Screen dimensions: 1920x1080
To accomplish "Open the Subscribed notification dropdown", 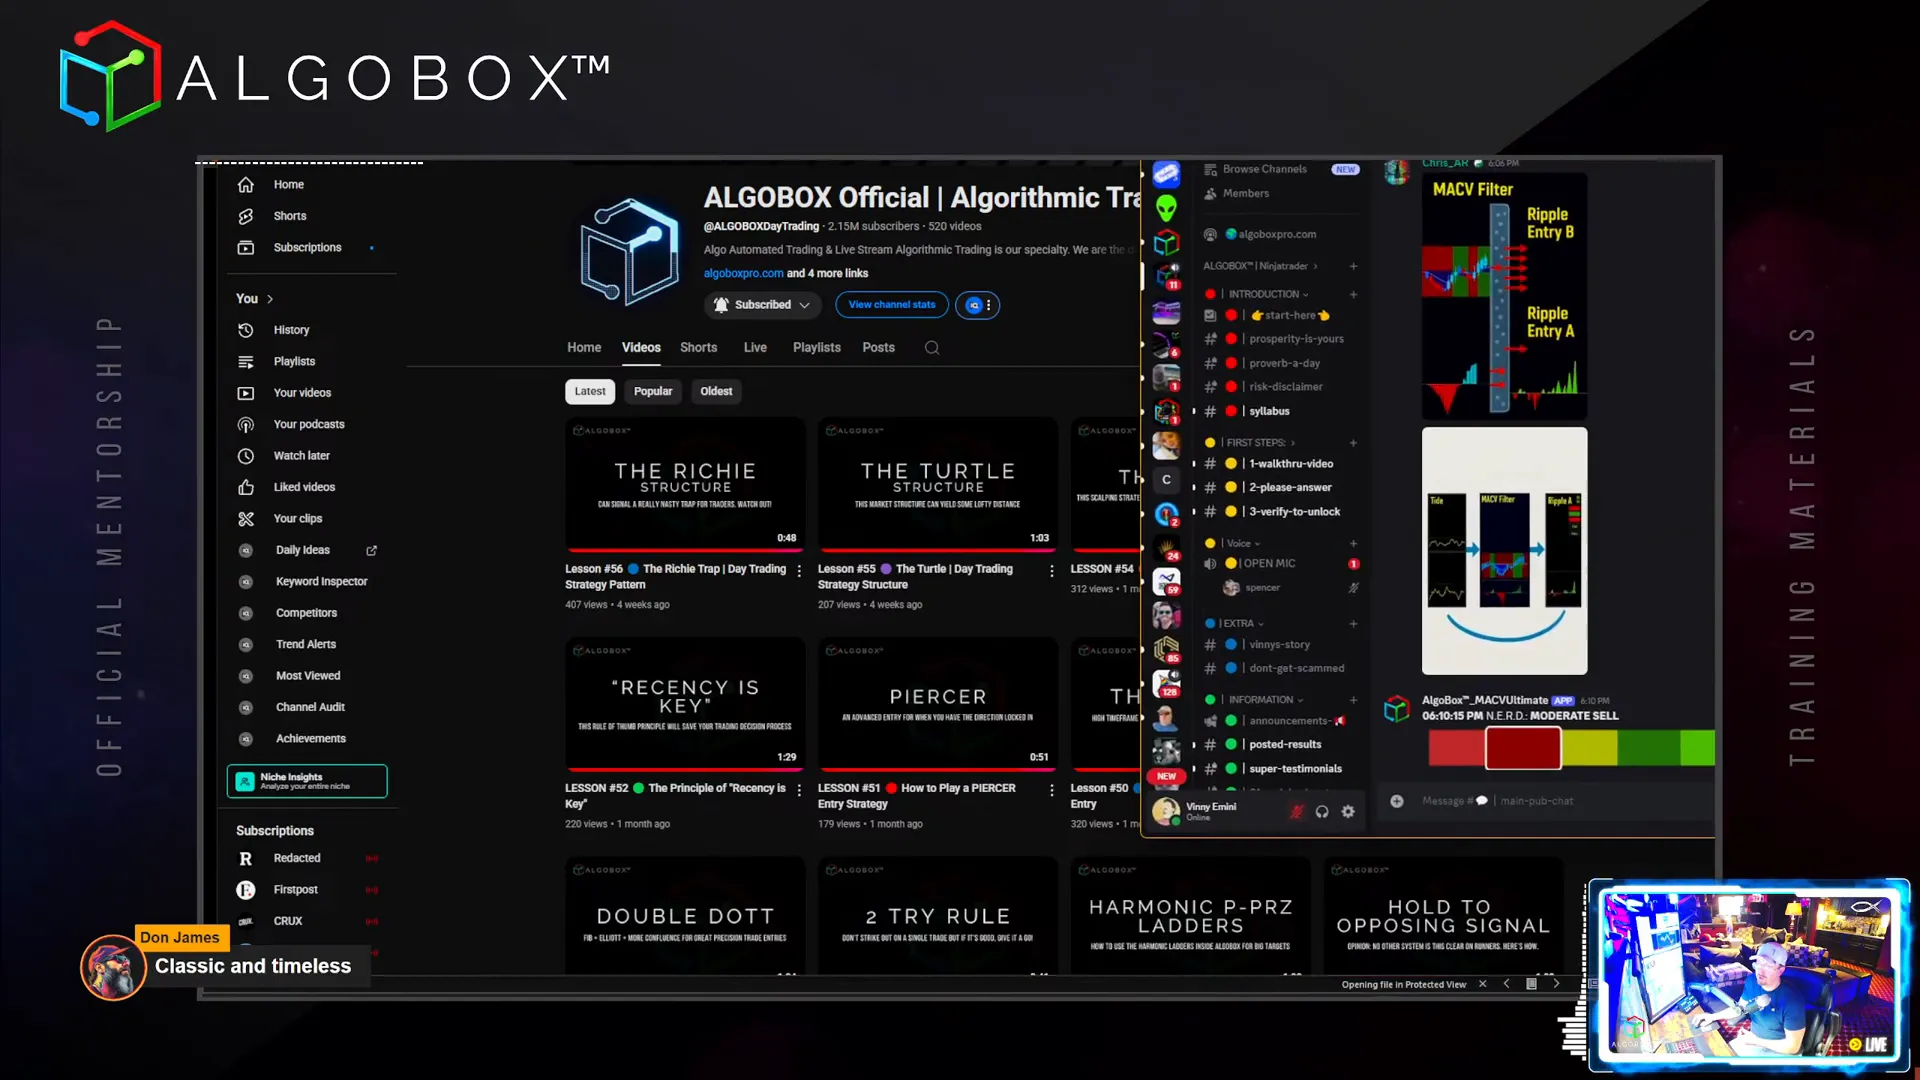I will (762, 305).
